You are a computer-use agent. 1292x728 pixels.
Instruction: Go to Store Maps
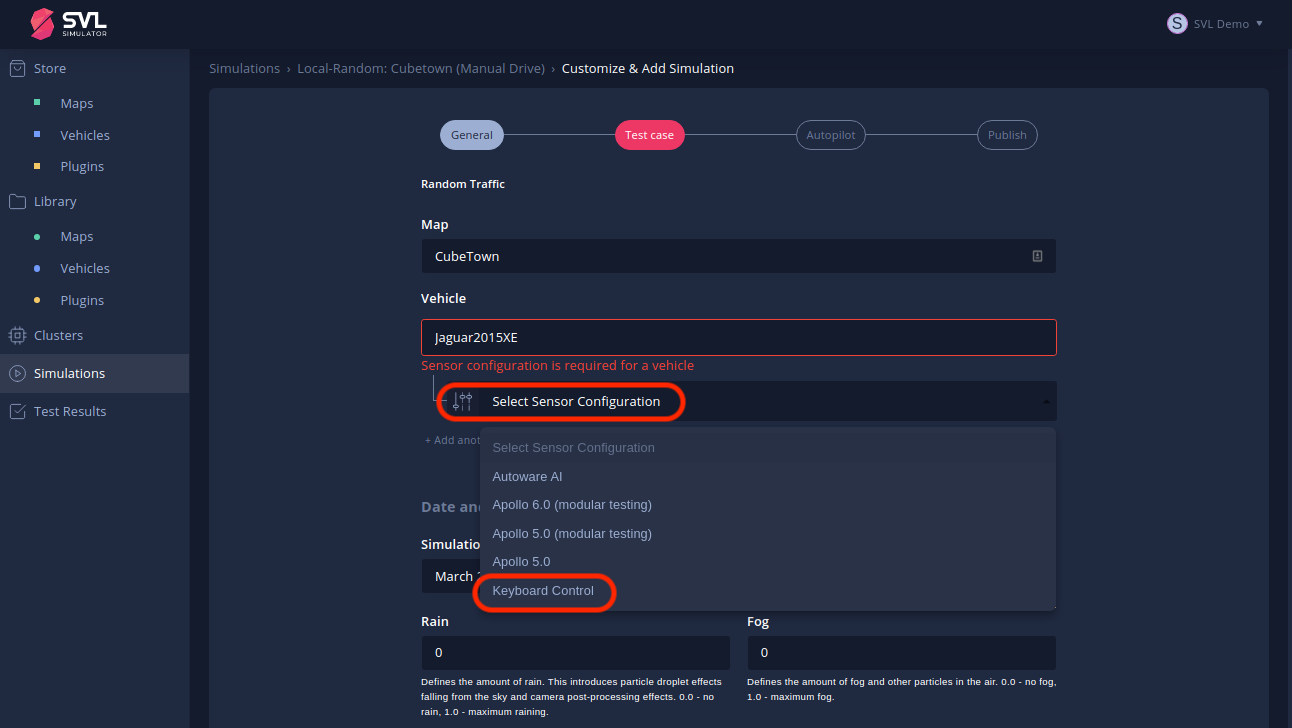pos(76,104)
